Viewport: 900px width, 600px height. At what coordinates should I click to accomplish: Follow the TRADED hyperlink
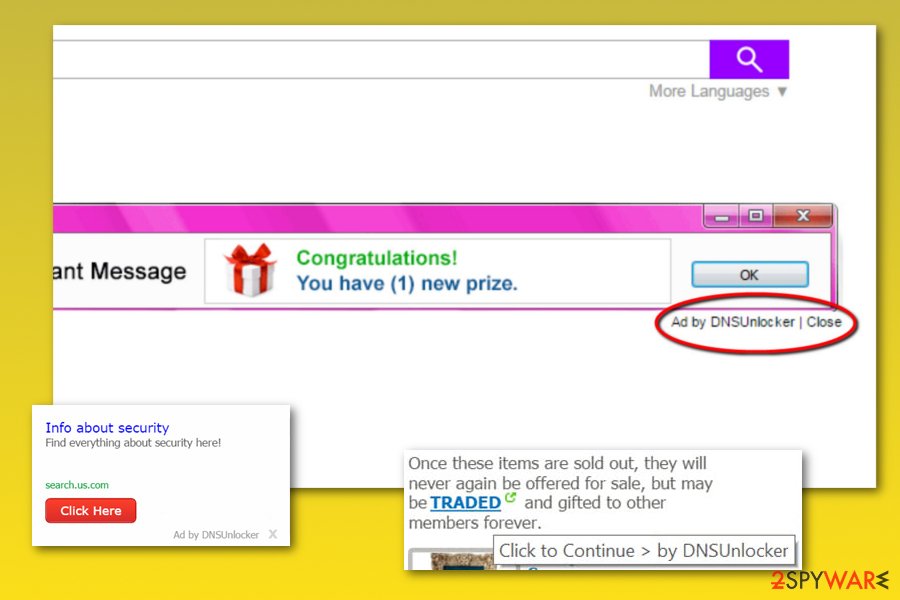(x=465, y=503)
